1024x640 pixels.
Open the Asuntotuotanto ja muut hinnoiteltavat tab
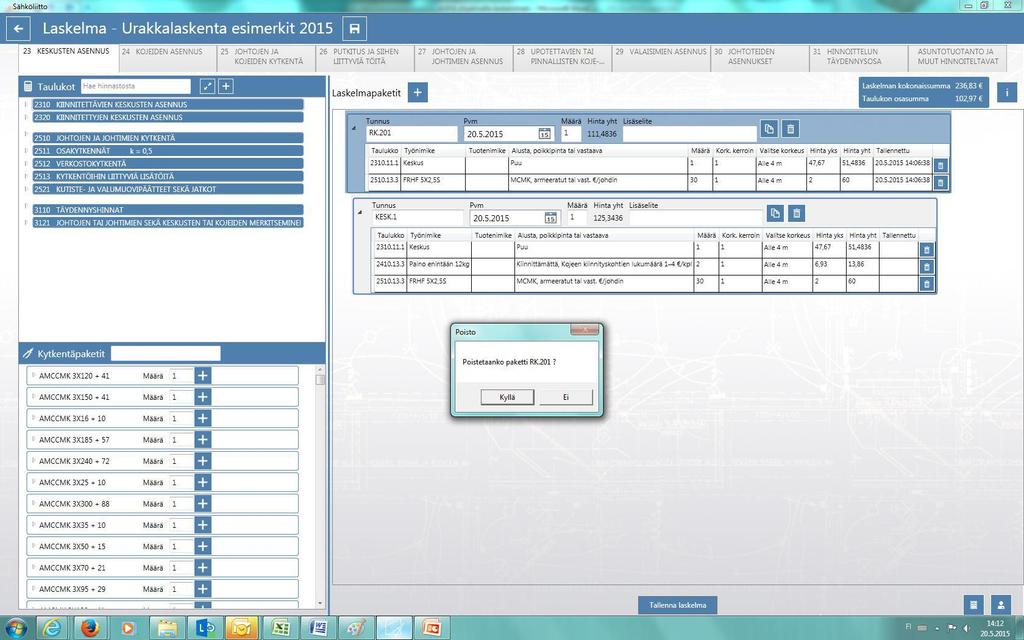(957, 57)
